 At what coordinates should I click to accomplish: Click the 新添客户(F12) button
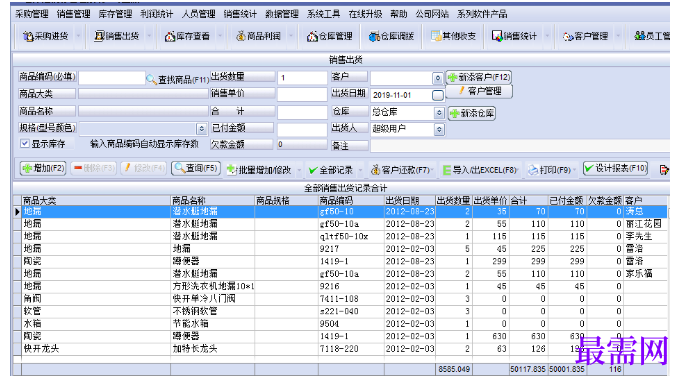click(x=479, y=77)
